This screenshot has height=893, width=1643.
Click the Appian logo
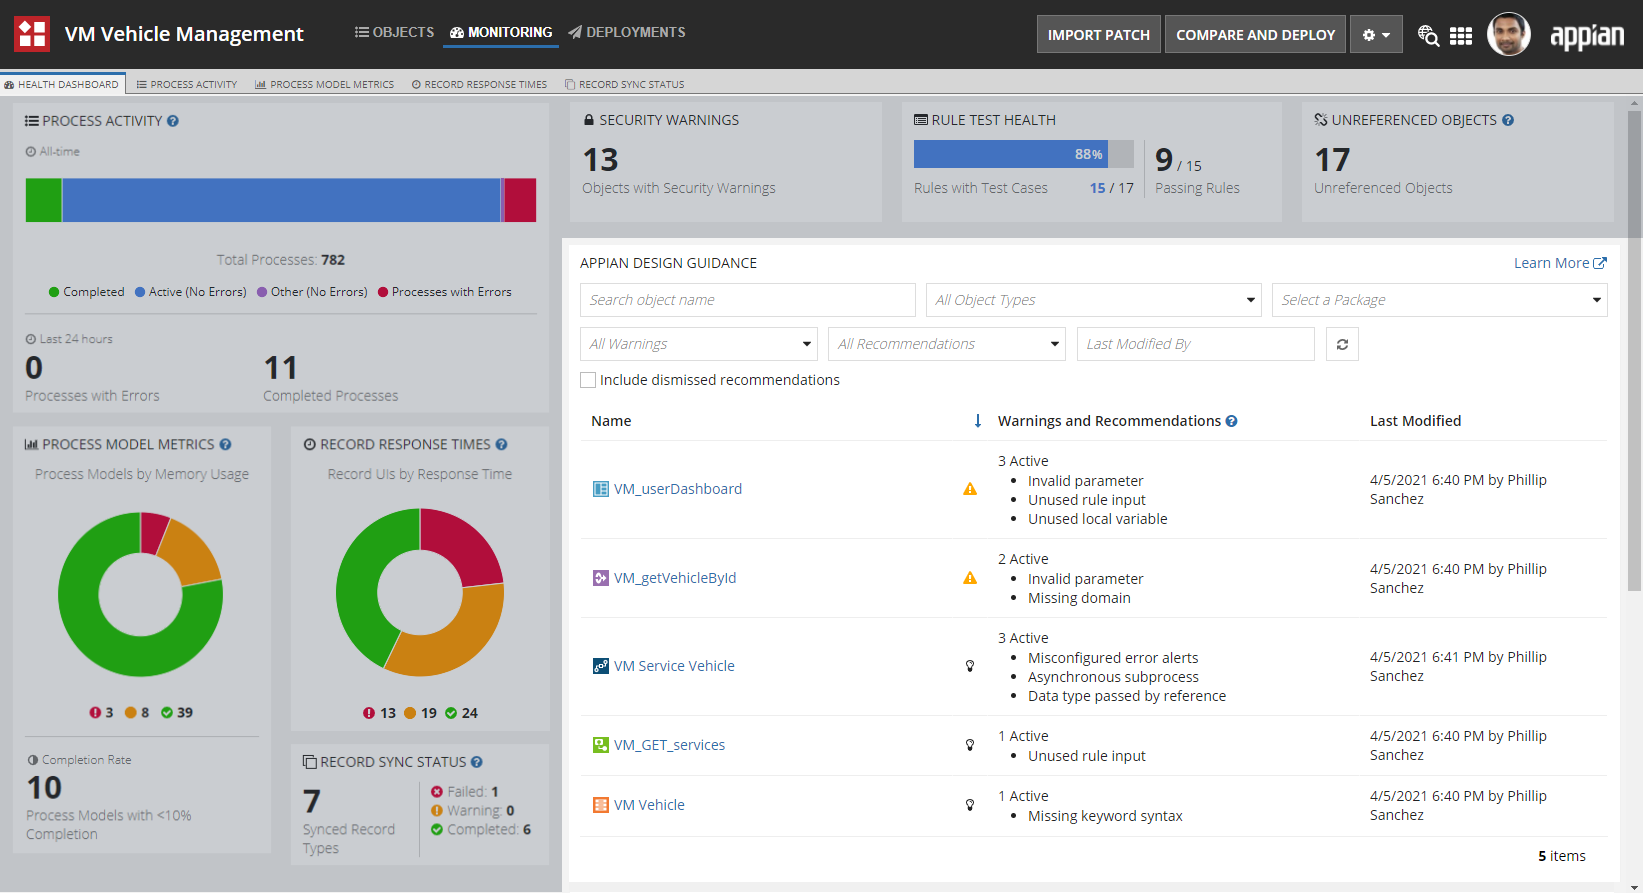point(1587,36)
